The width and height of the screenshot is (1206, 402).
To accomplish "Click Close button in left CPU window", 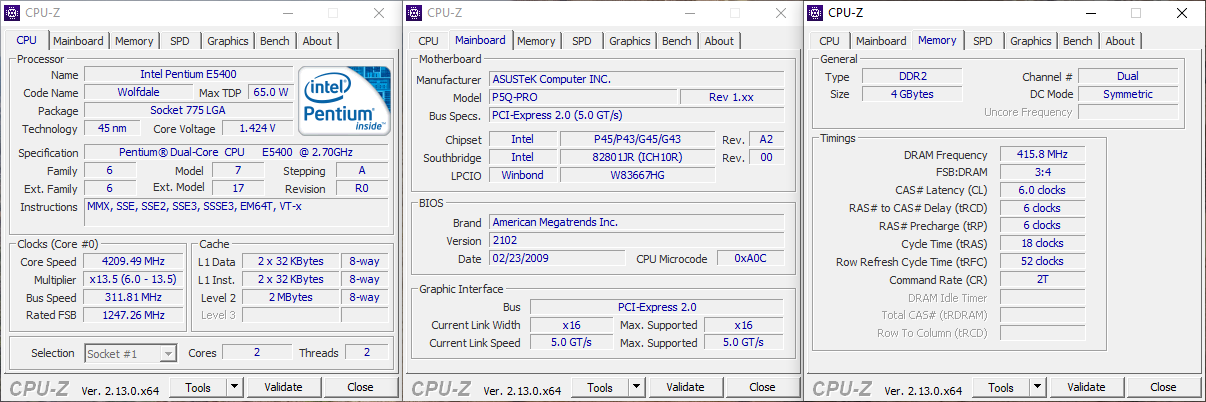I will [x=360, y=387].
